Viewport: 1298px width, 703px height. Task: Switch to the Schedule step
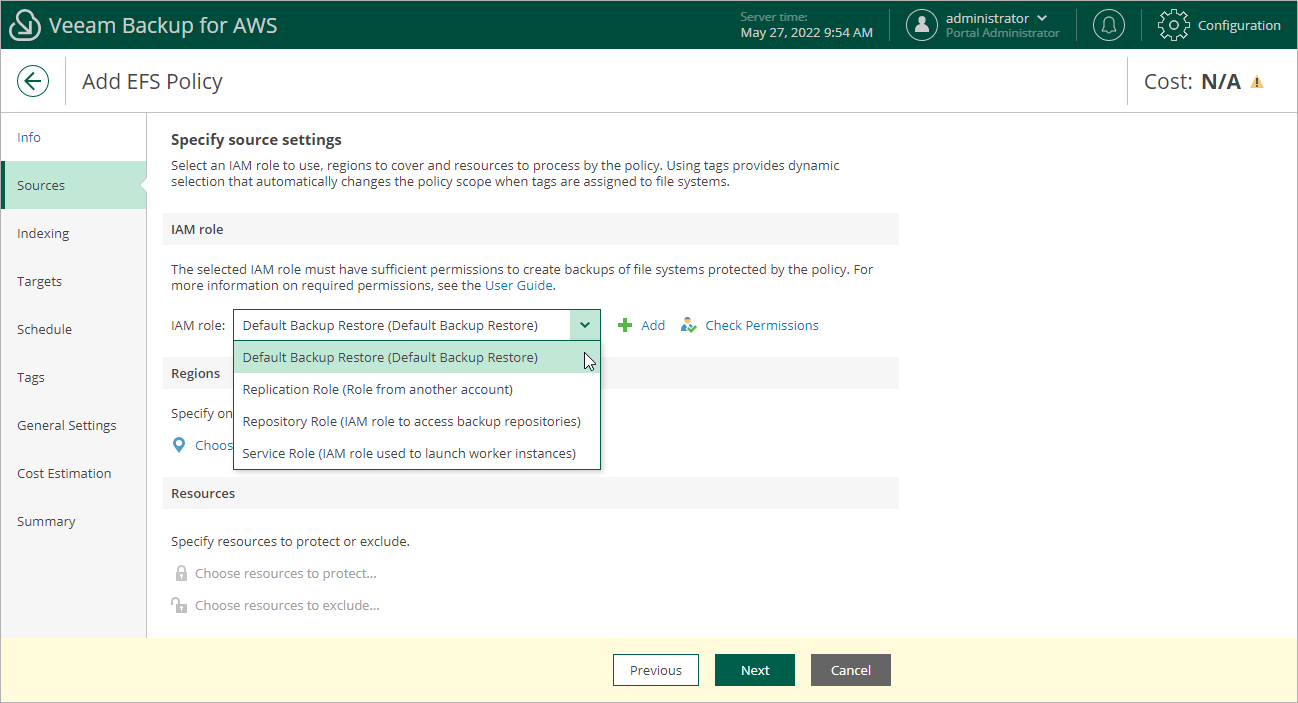[x=44, y=329]
